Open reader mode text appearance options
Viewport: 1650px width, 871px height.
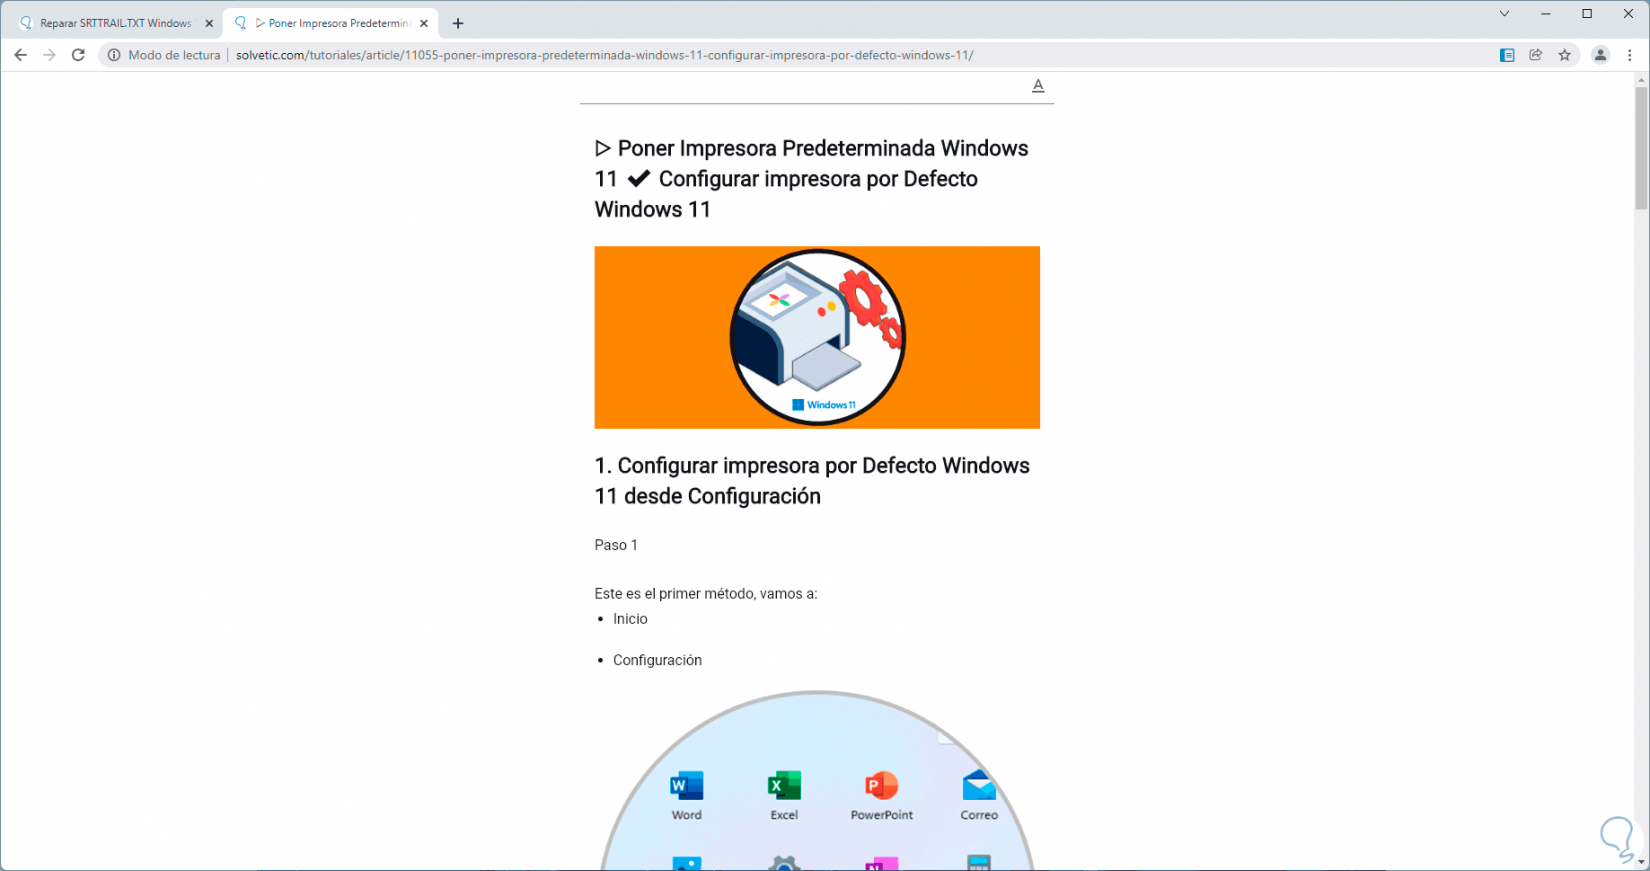1038,86
